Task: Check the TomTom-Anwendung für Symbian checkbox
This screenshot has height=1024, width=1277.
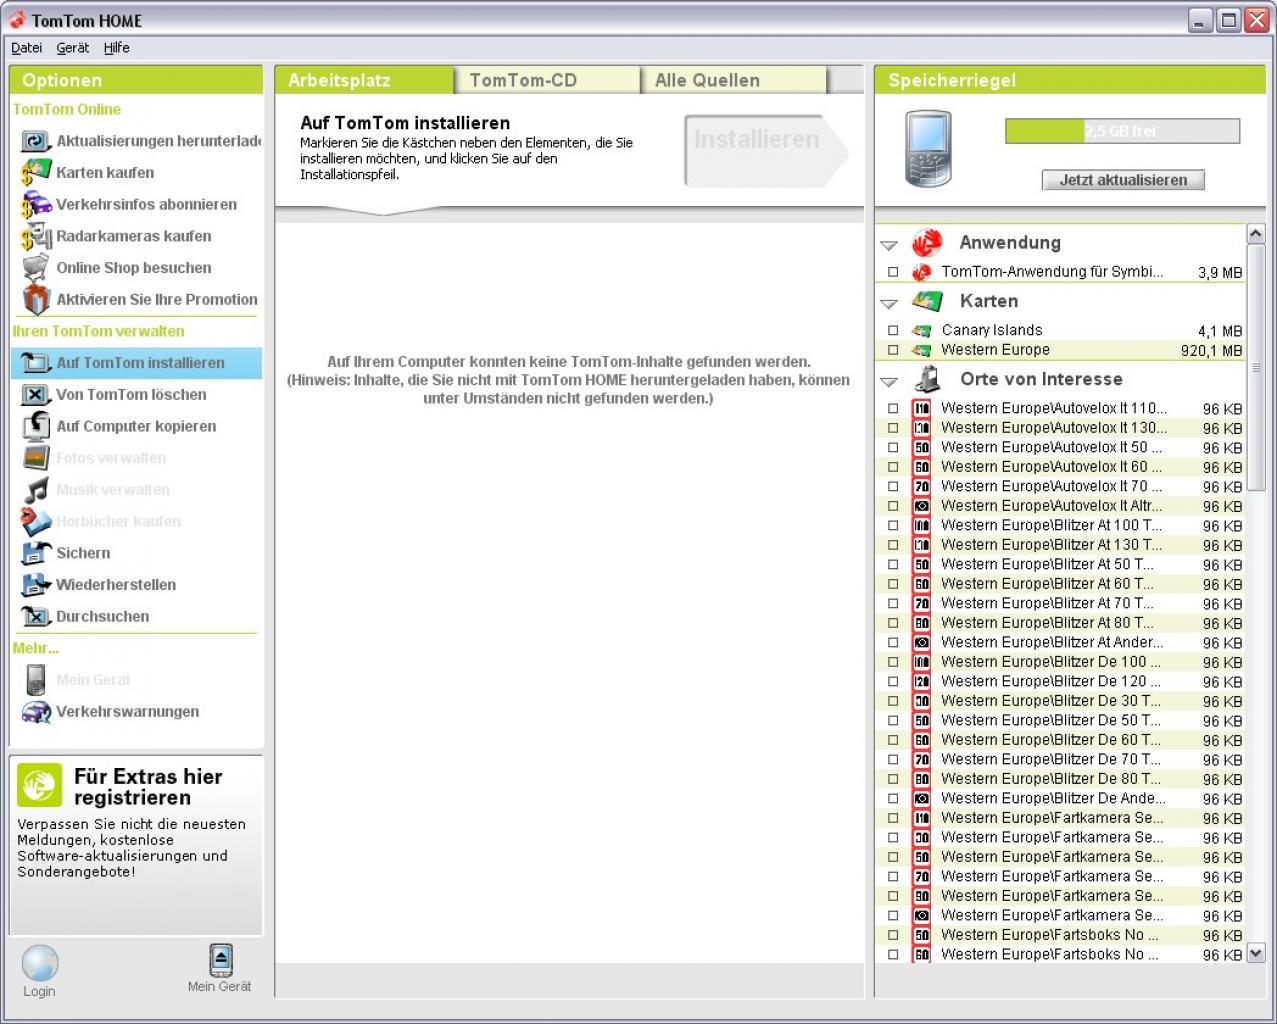Action: coord(893,272)
